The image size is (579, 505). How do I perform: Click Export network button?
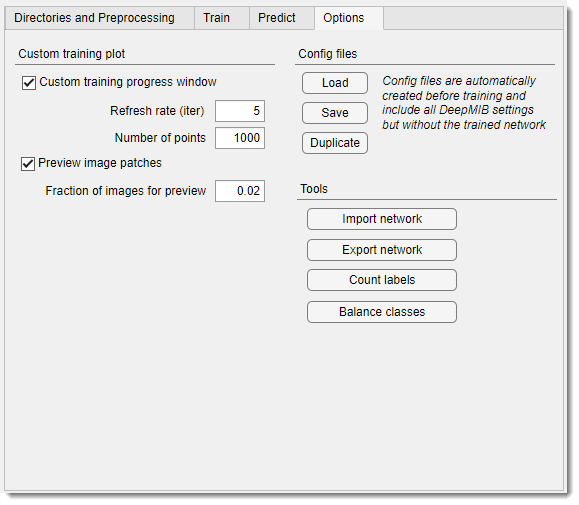click(382, 250)
